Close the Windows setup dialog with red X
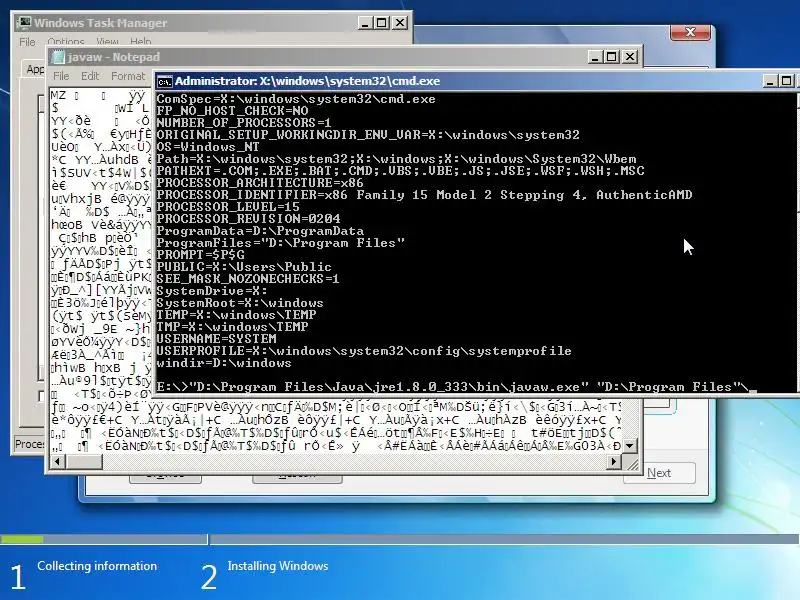Screen dimensions: 800x600 [690, 32]
